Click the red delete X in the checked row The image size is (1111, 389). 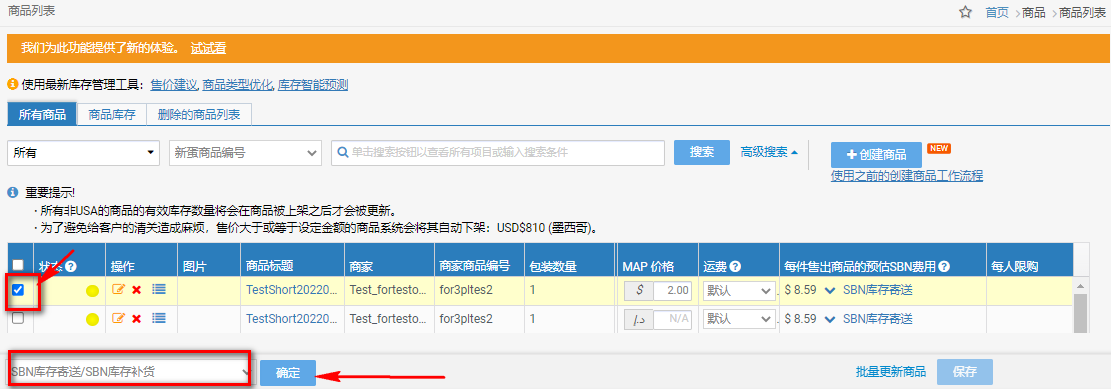[x=137, y=290]
